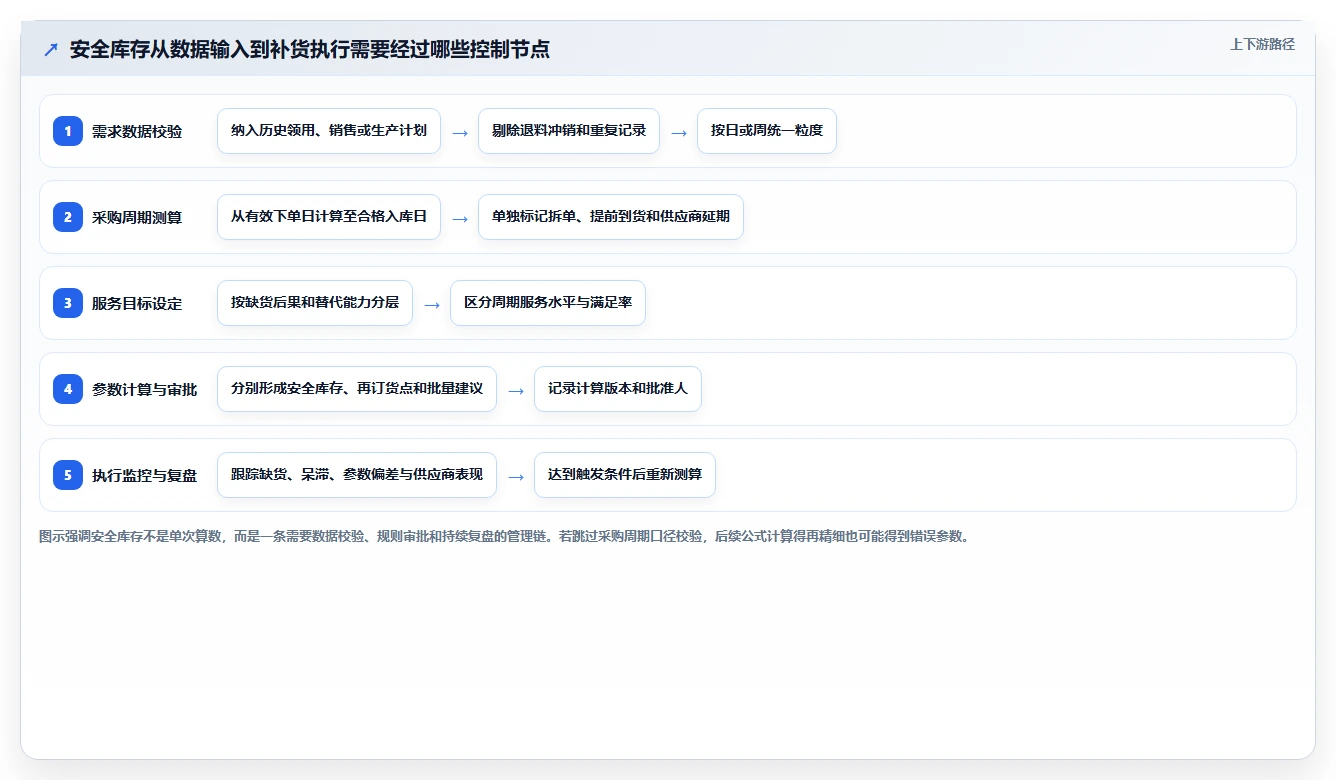Click step number badge 5
The height and width of the screenshot is (780, 1336).
pos(68,475)
